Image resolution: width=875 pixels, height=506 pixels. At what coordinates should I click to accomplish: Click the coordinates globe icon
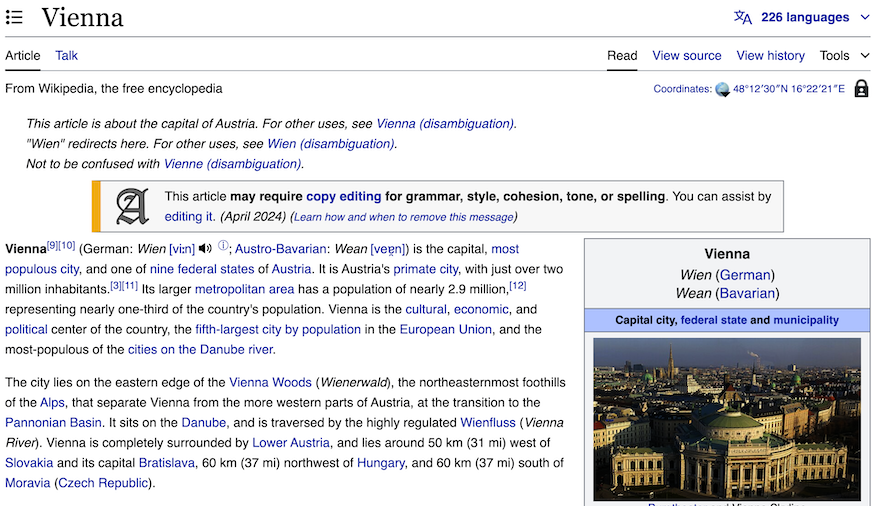(x=722, y=89)
